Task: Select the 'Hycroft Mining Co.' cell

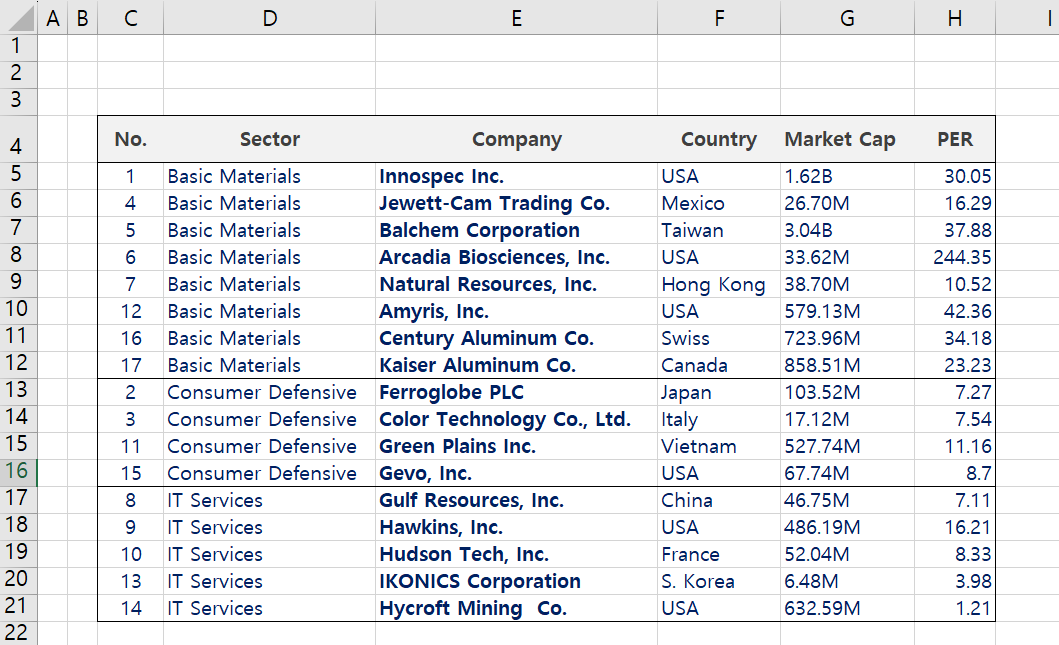Action: click(x=516, y=609)
